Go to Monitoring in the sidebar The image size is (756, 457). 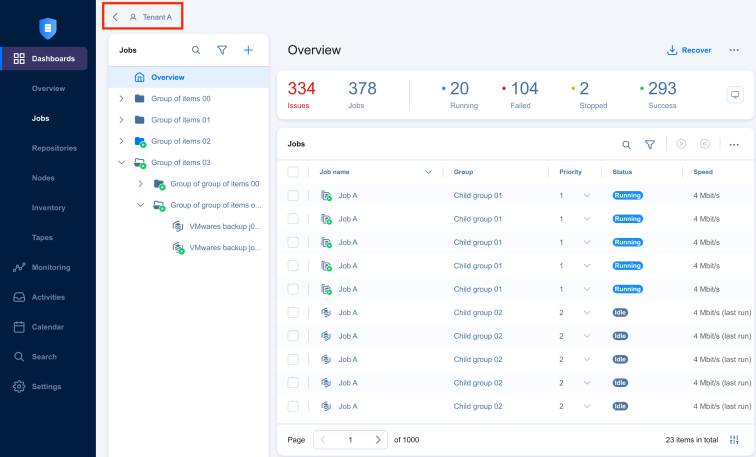coord(50,267)
